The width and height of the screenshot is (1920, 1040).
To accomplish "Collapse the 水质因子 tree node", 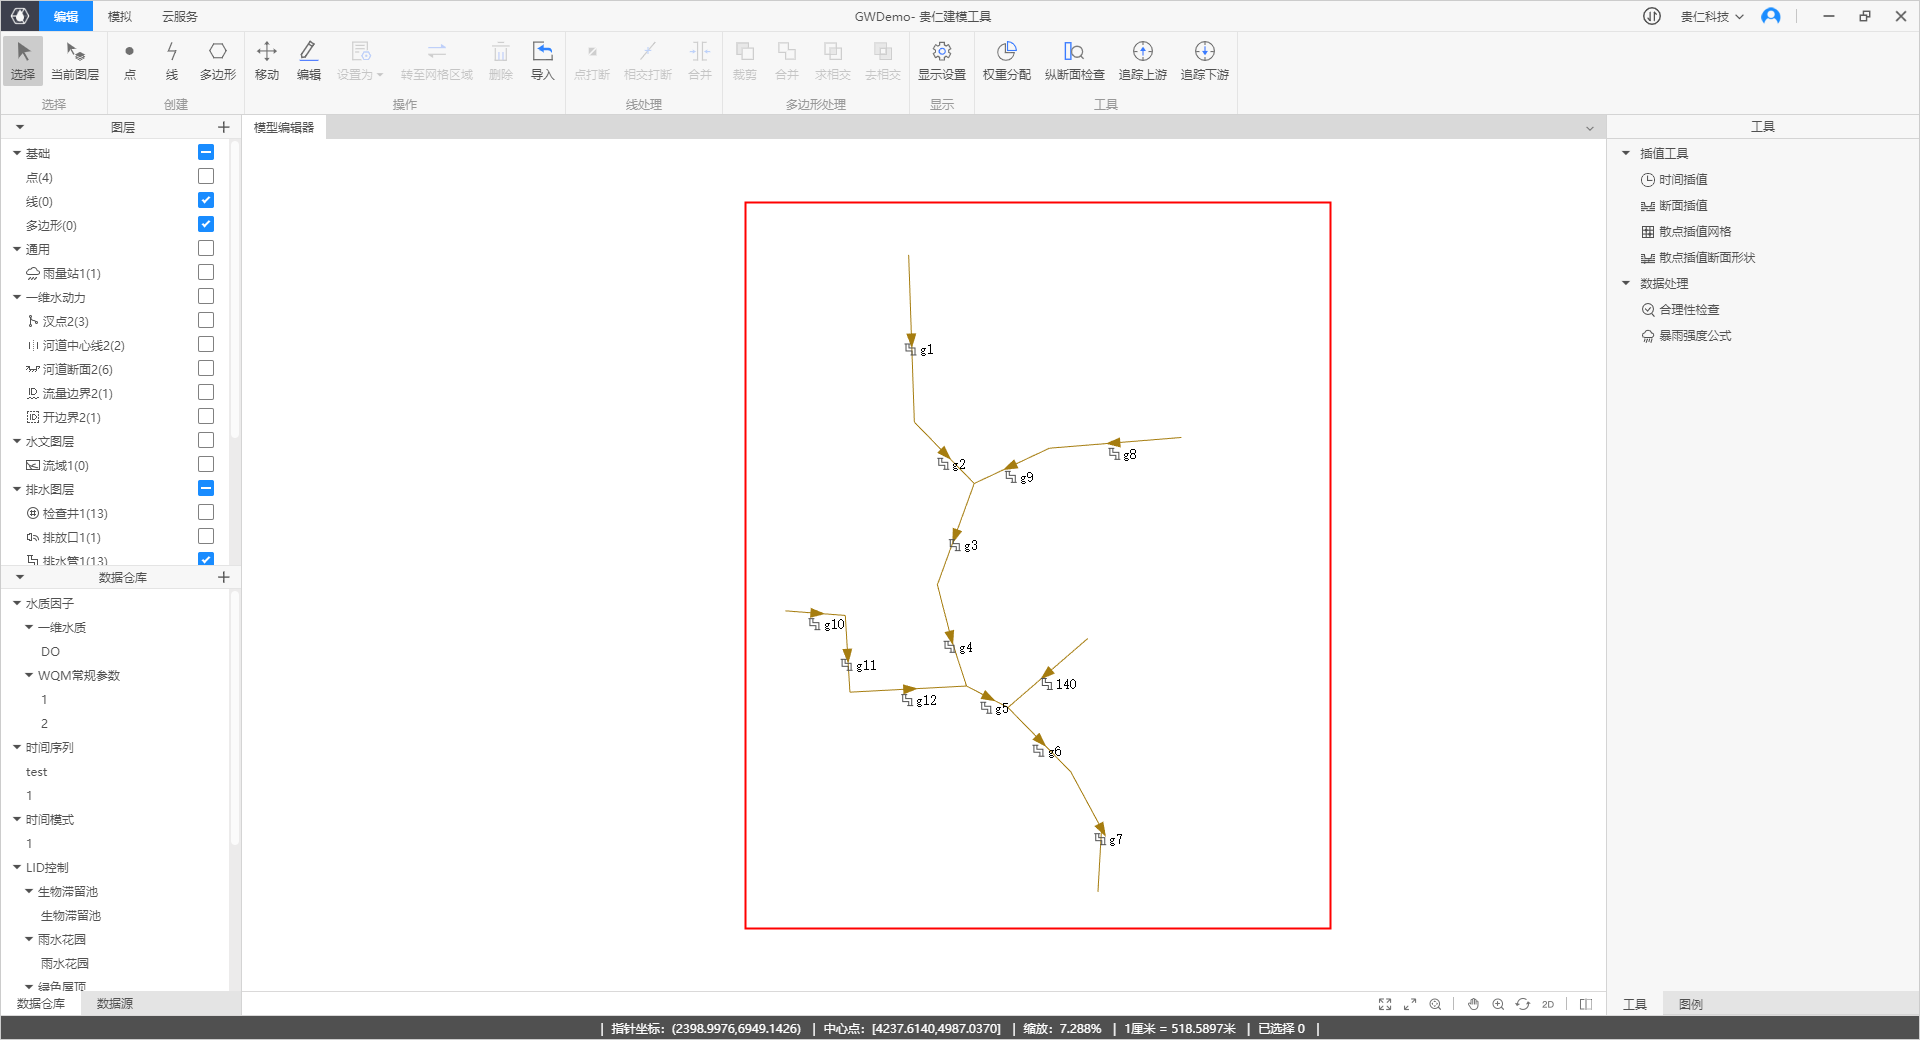I will pyautogui.click(x=17, y=603).
